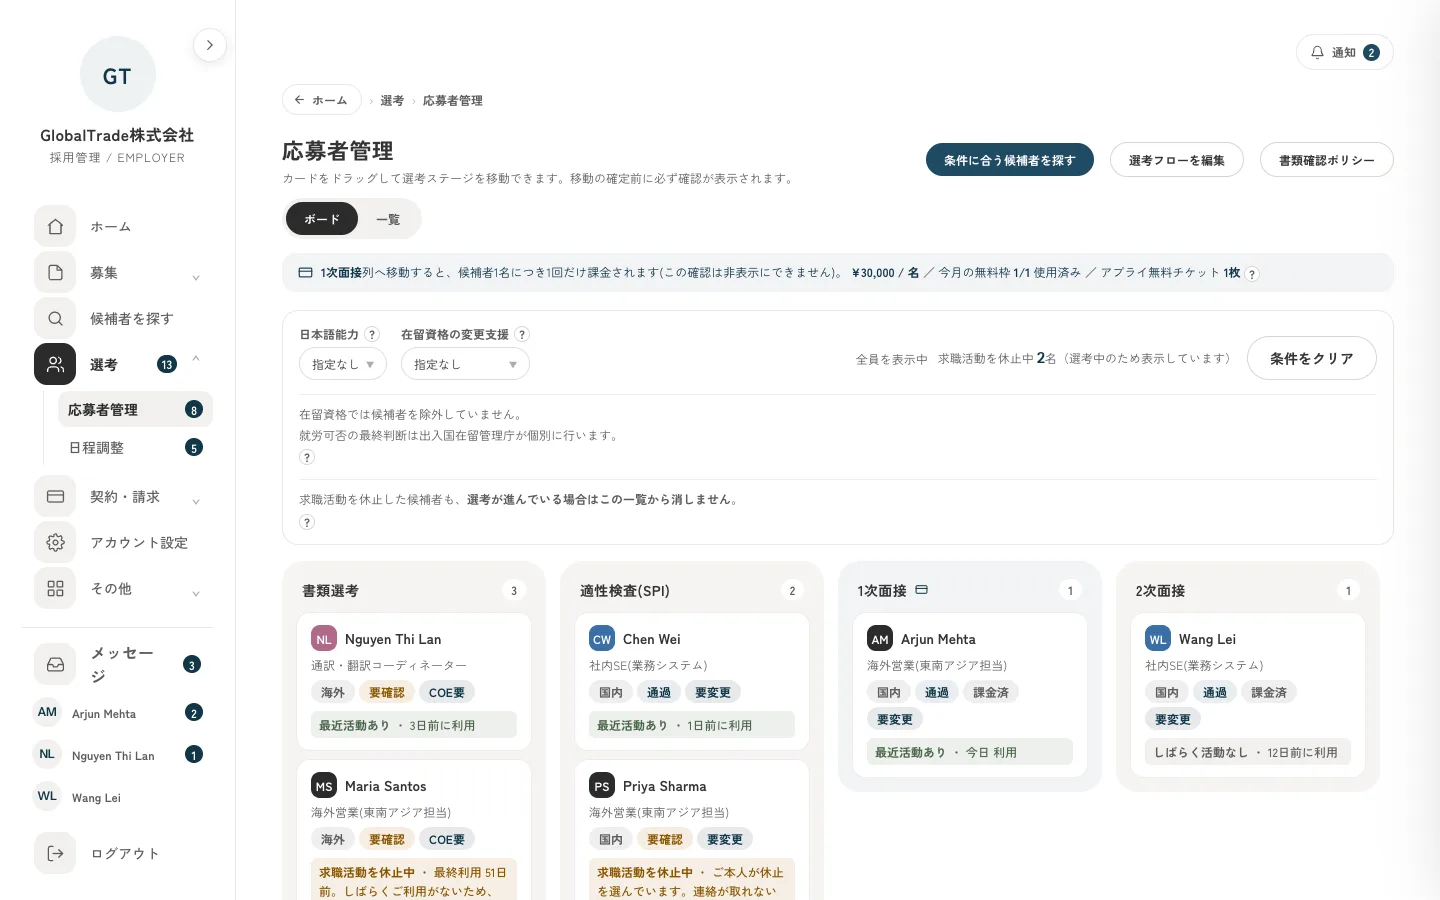Screen dimensions: 1440x900
Task: Collapse the 選考 sidebar section
Action: coord(196,358)
